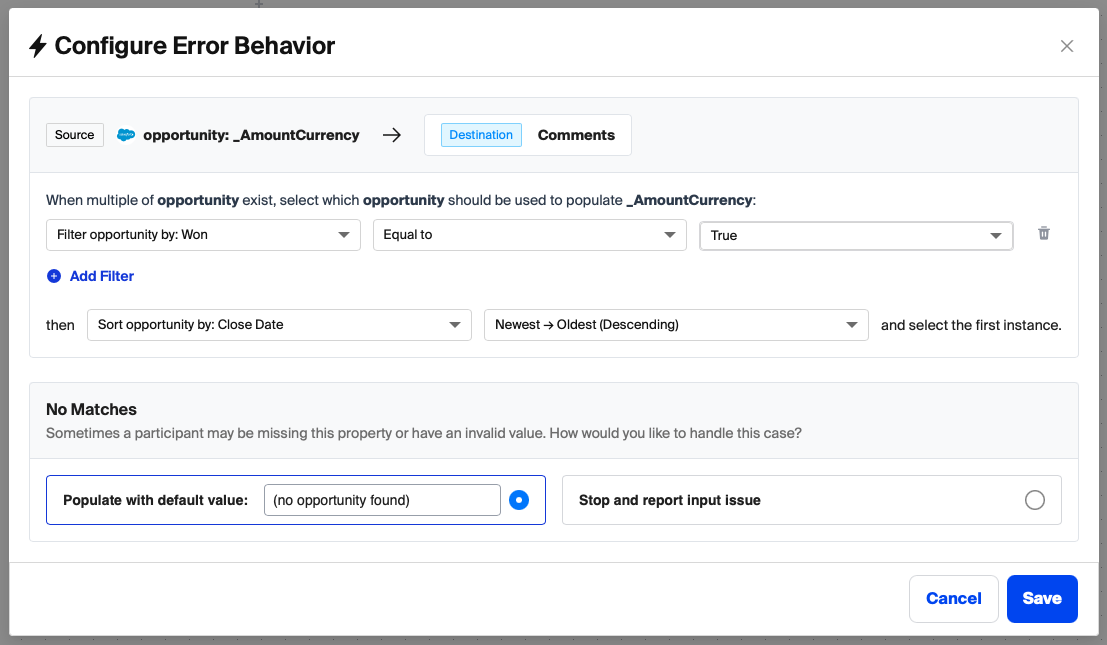Screen dimensions: 1107x645
Task: Click the Source label tag
Action: click(x=75, y=135)
